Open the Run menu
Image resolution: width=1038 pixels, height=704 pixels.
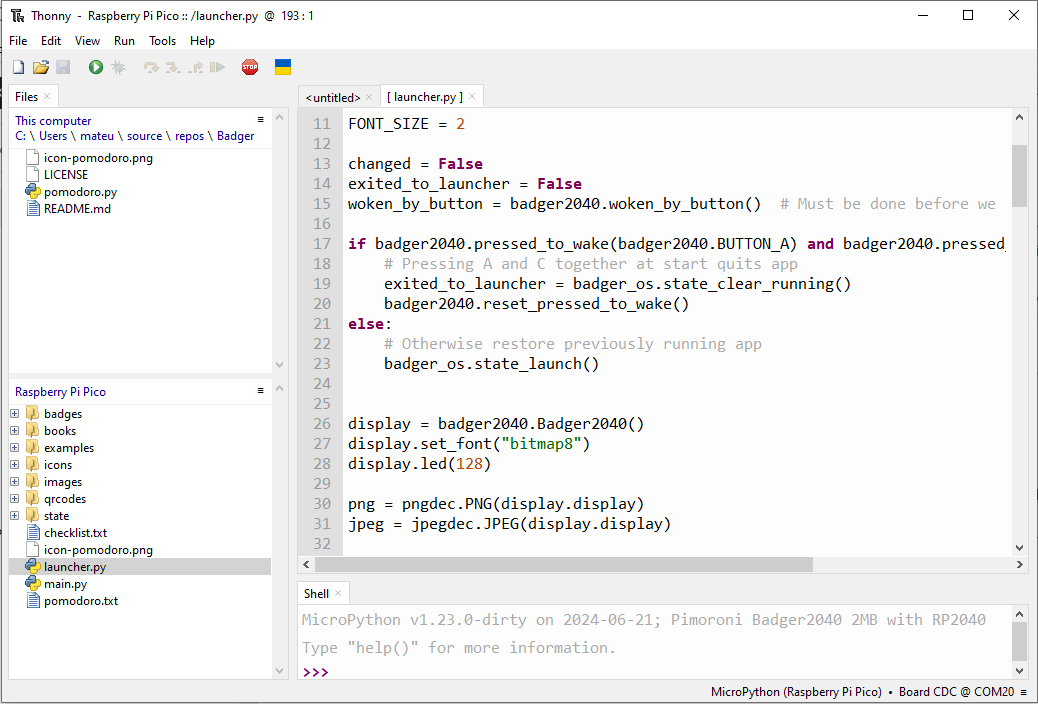124,41
